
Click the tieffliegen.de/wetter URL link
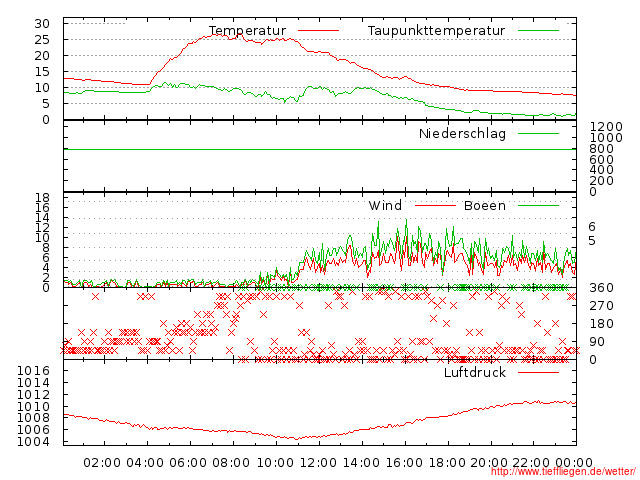tap(563, 471)
